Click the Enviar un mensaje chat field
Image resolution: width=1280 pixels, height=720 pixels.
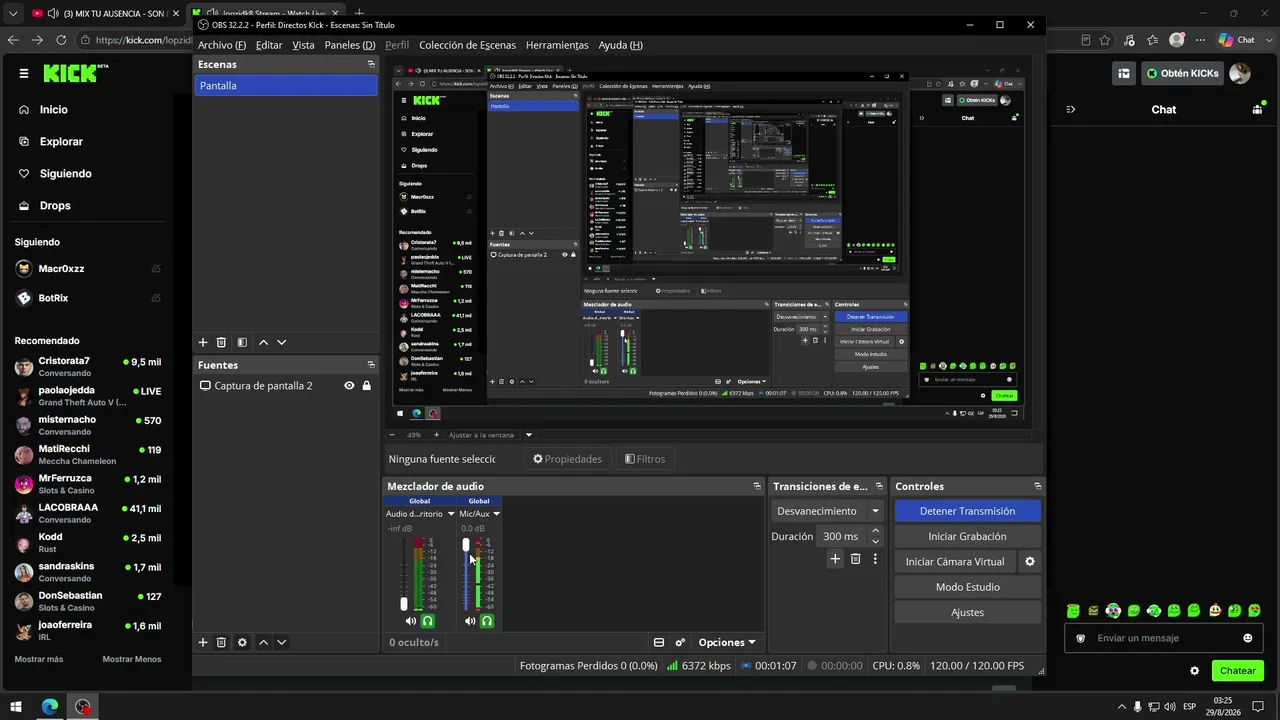pos(1164,638)
